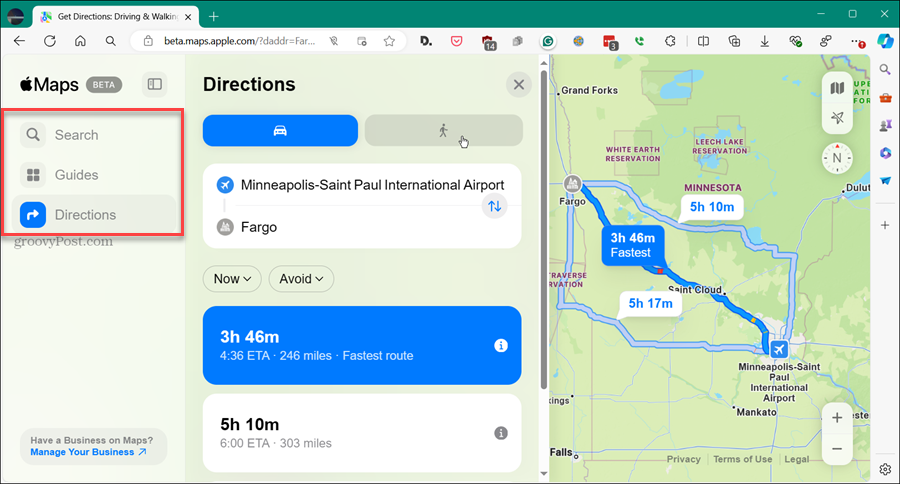Close the Get Directions tab
Image resolution: width=900 pixels, height=484 pixels.
188,17
